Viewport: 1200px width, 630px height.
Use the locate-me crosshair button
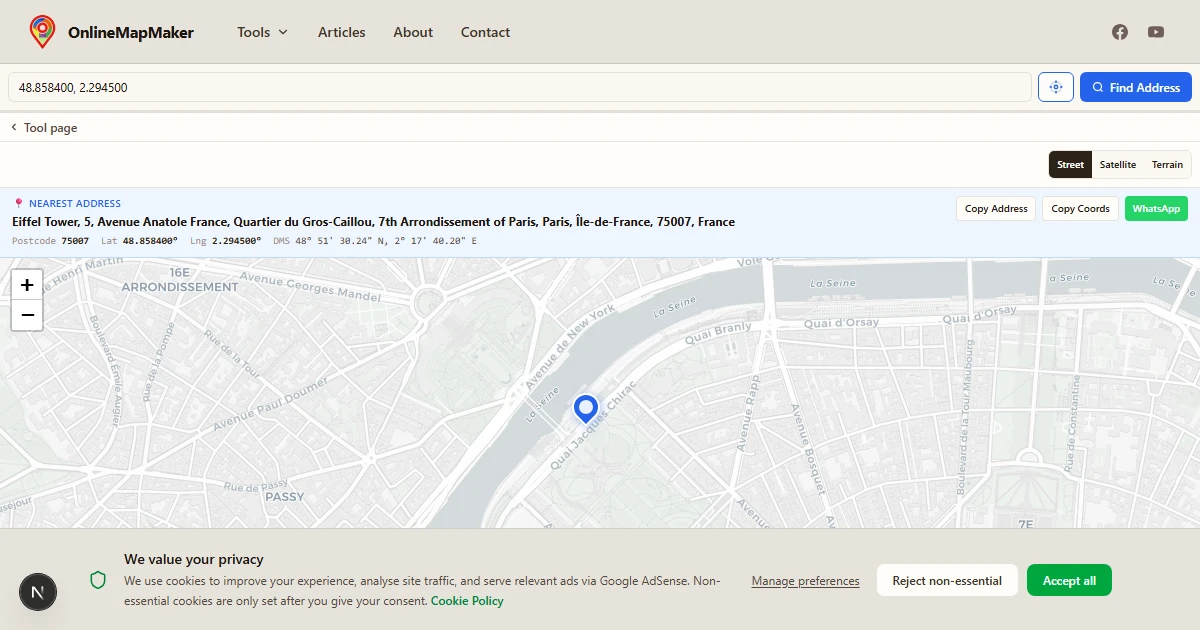(x=1055, y=87)
